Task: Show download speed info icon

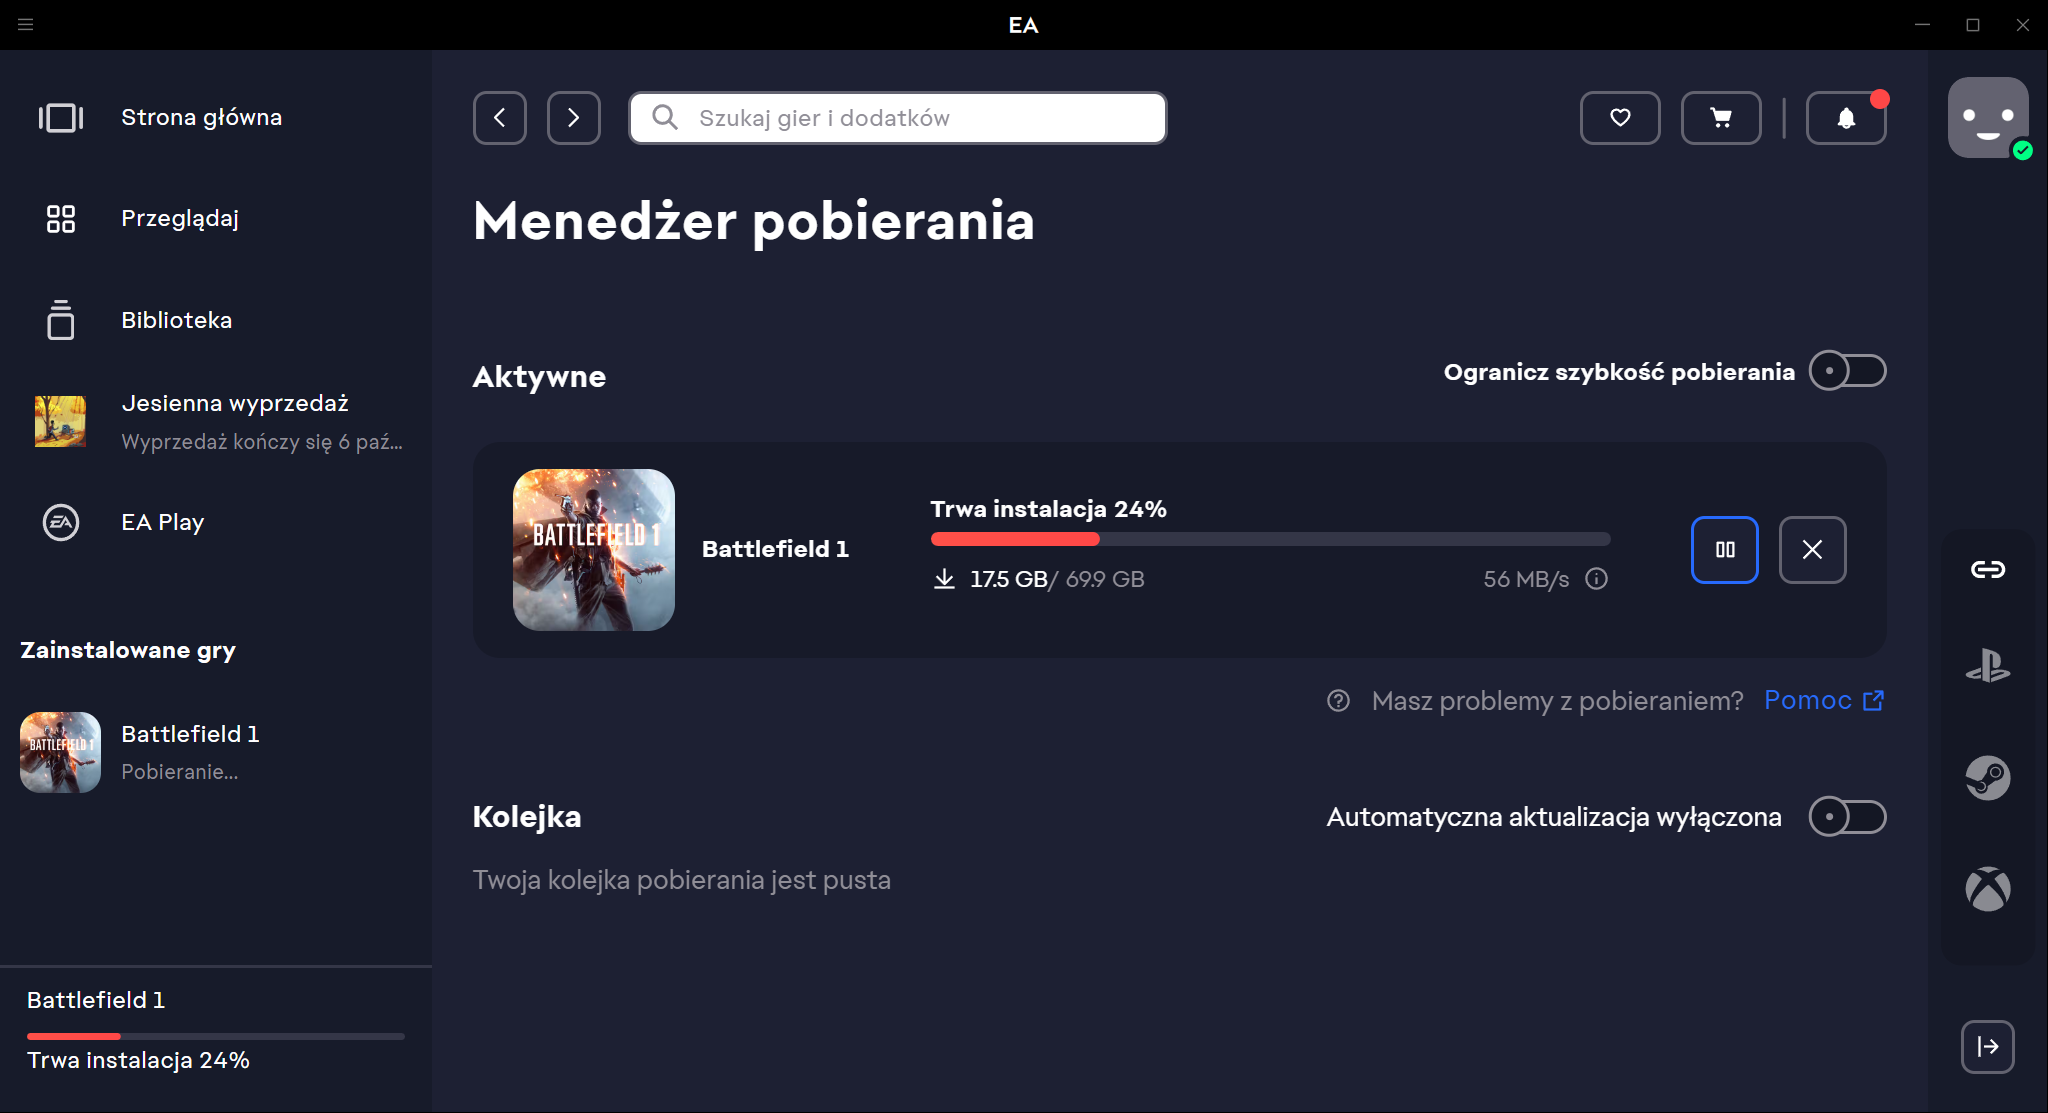Action: click(1597, 579)
